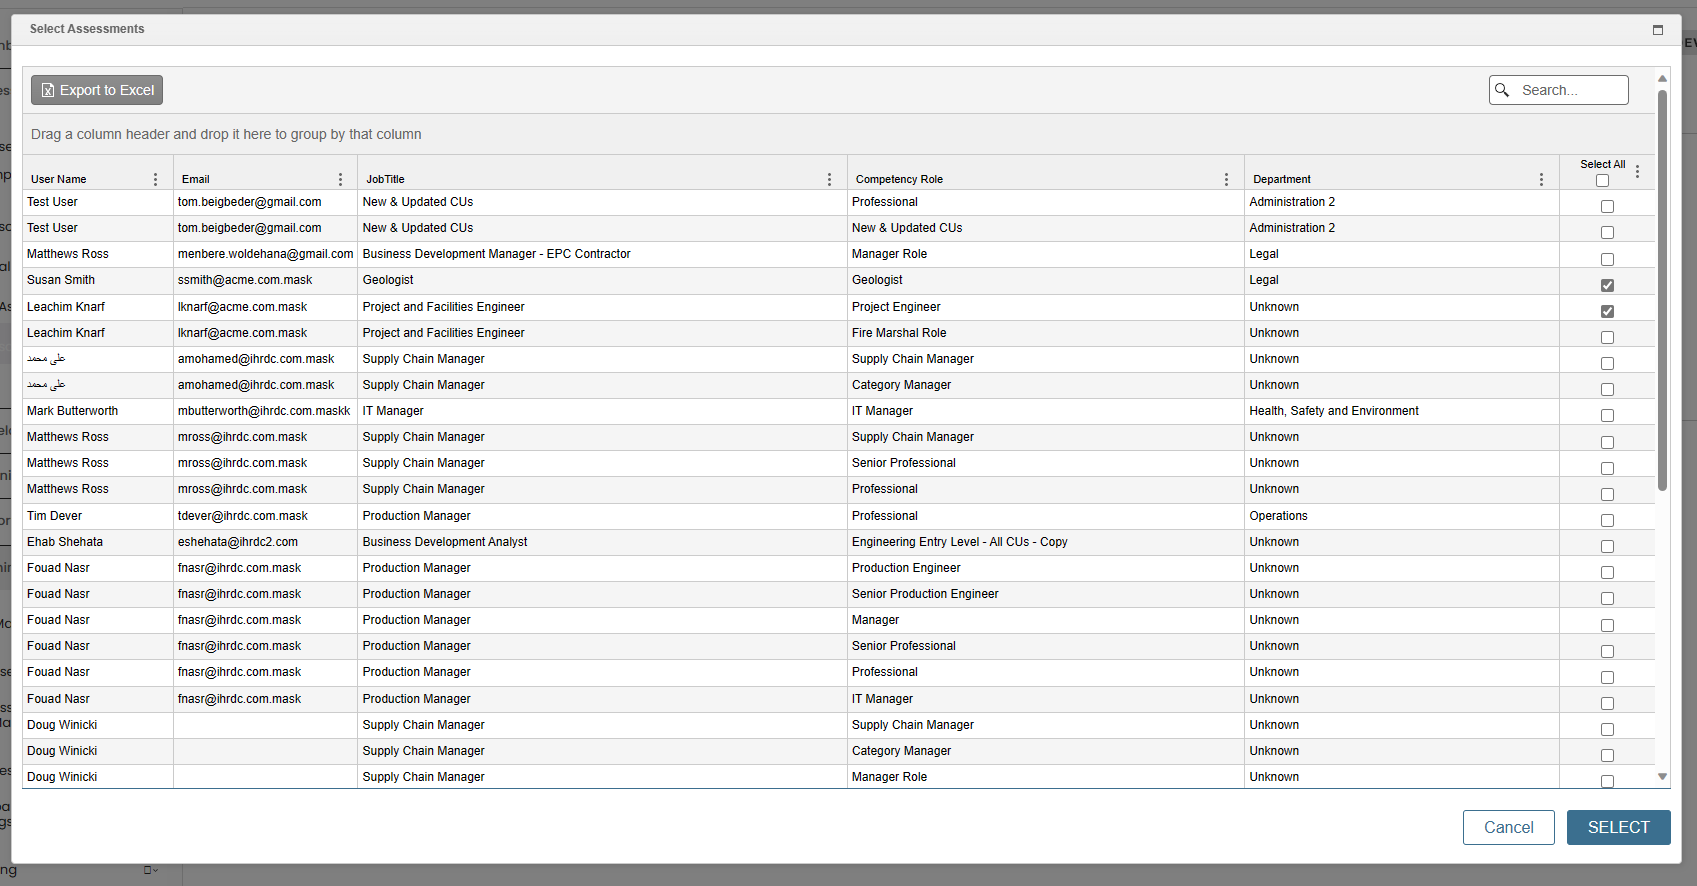Screen dimensions: 1697x886
Task: Sort by the Department column header
Action: (1281, 180)
